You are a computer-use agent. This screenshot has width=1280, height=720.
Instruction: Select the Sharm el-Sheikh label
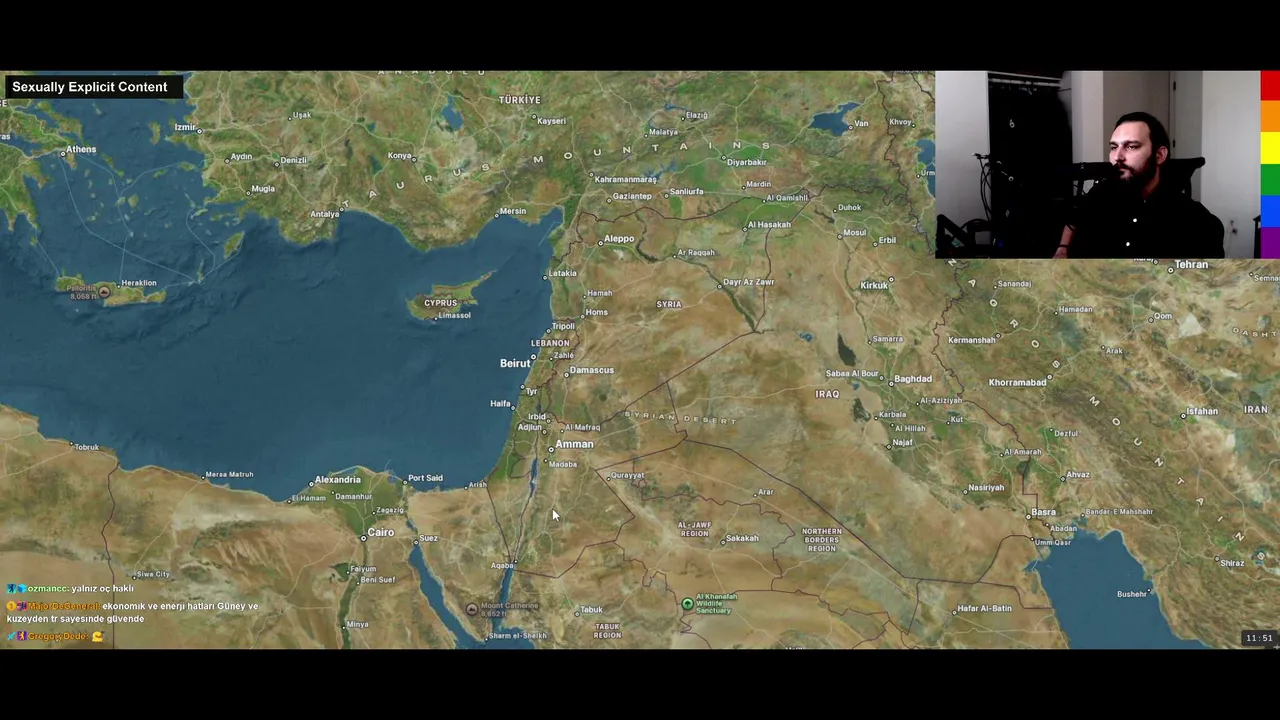[518, 636]
